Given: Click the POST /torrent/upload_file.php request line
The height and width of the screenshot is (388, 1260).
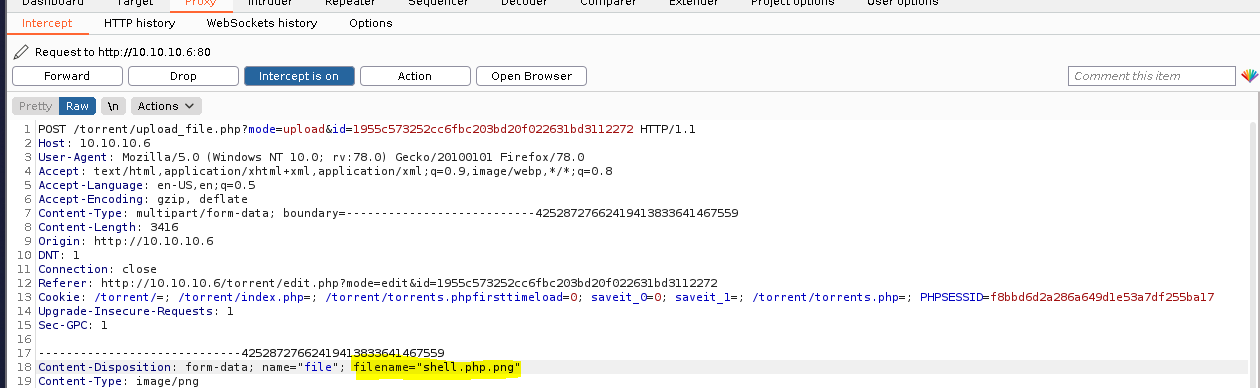Looking at the screenshot, I should [x=366, y=129].
